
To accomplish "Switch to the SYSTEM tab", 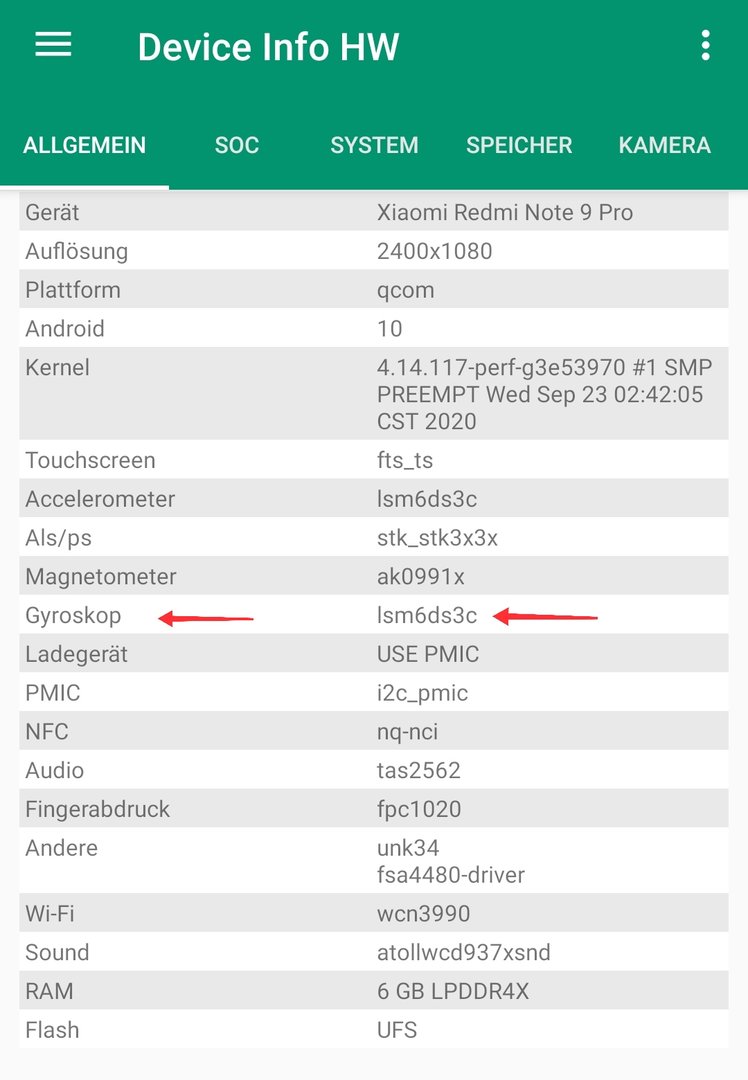I will [x=374, y=145].
